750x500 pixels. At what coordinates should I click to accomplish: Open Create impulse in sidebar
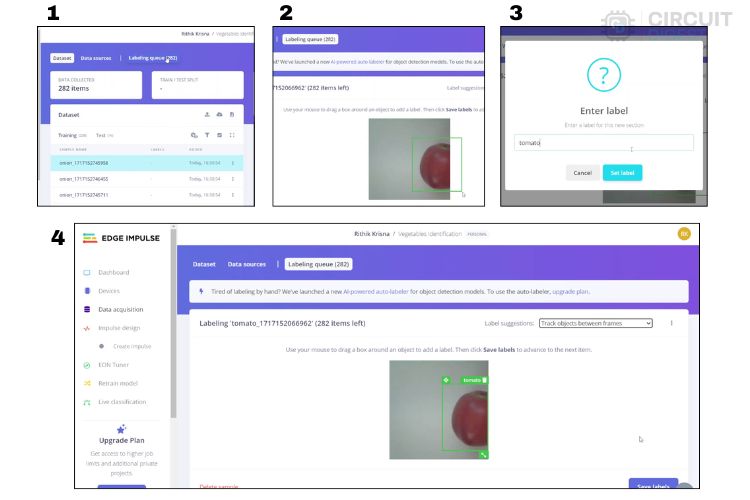point(132,346)
